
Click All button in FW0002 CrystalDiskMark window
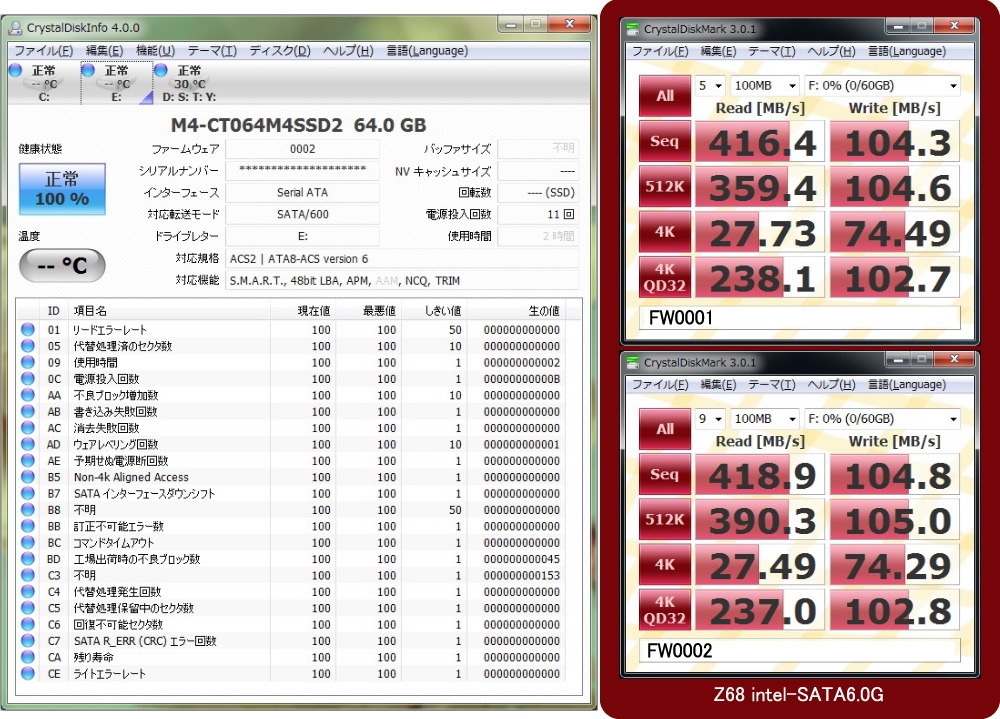tap(665, 429)
